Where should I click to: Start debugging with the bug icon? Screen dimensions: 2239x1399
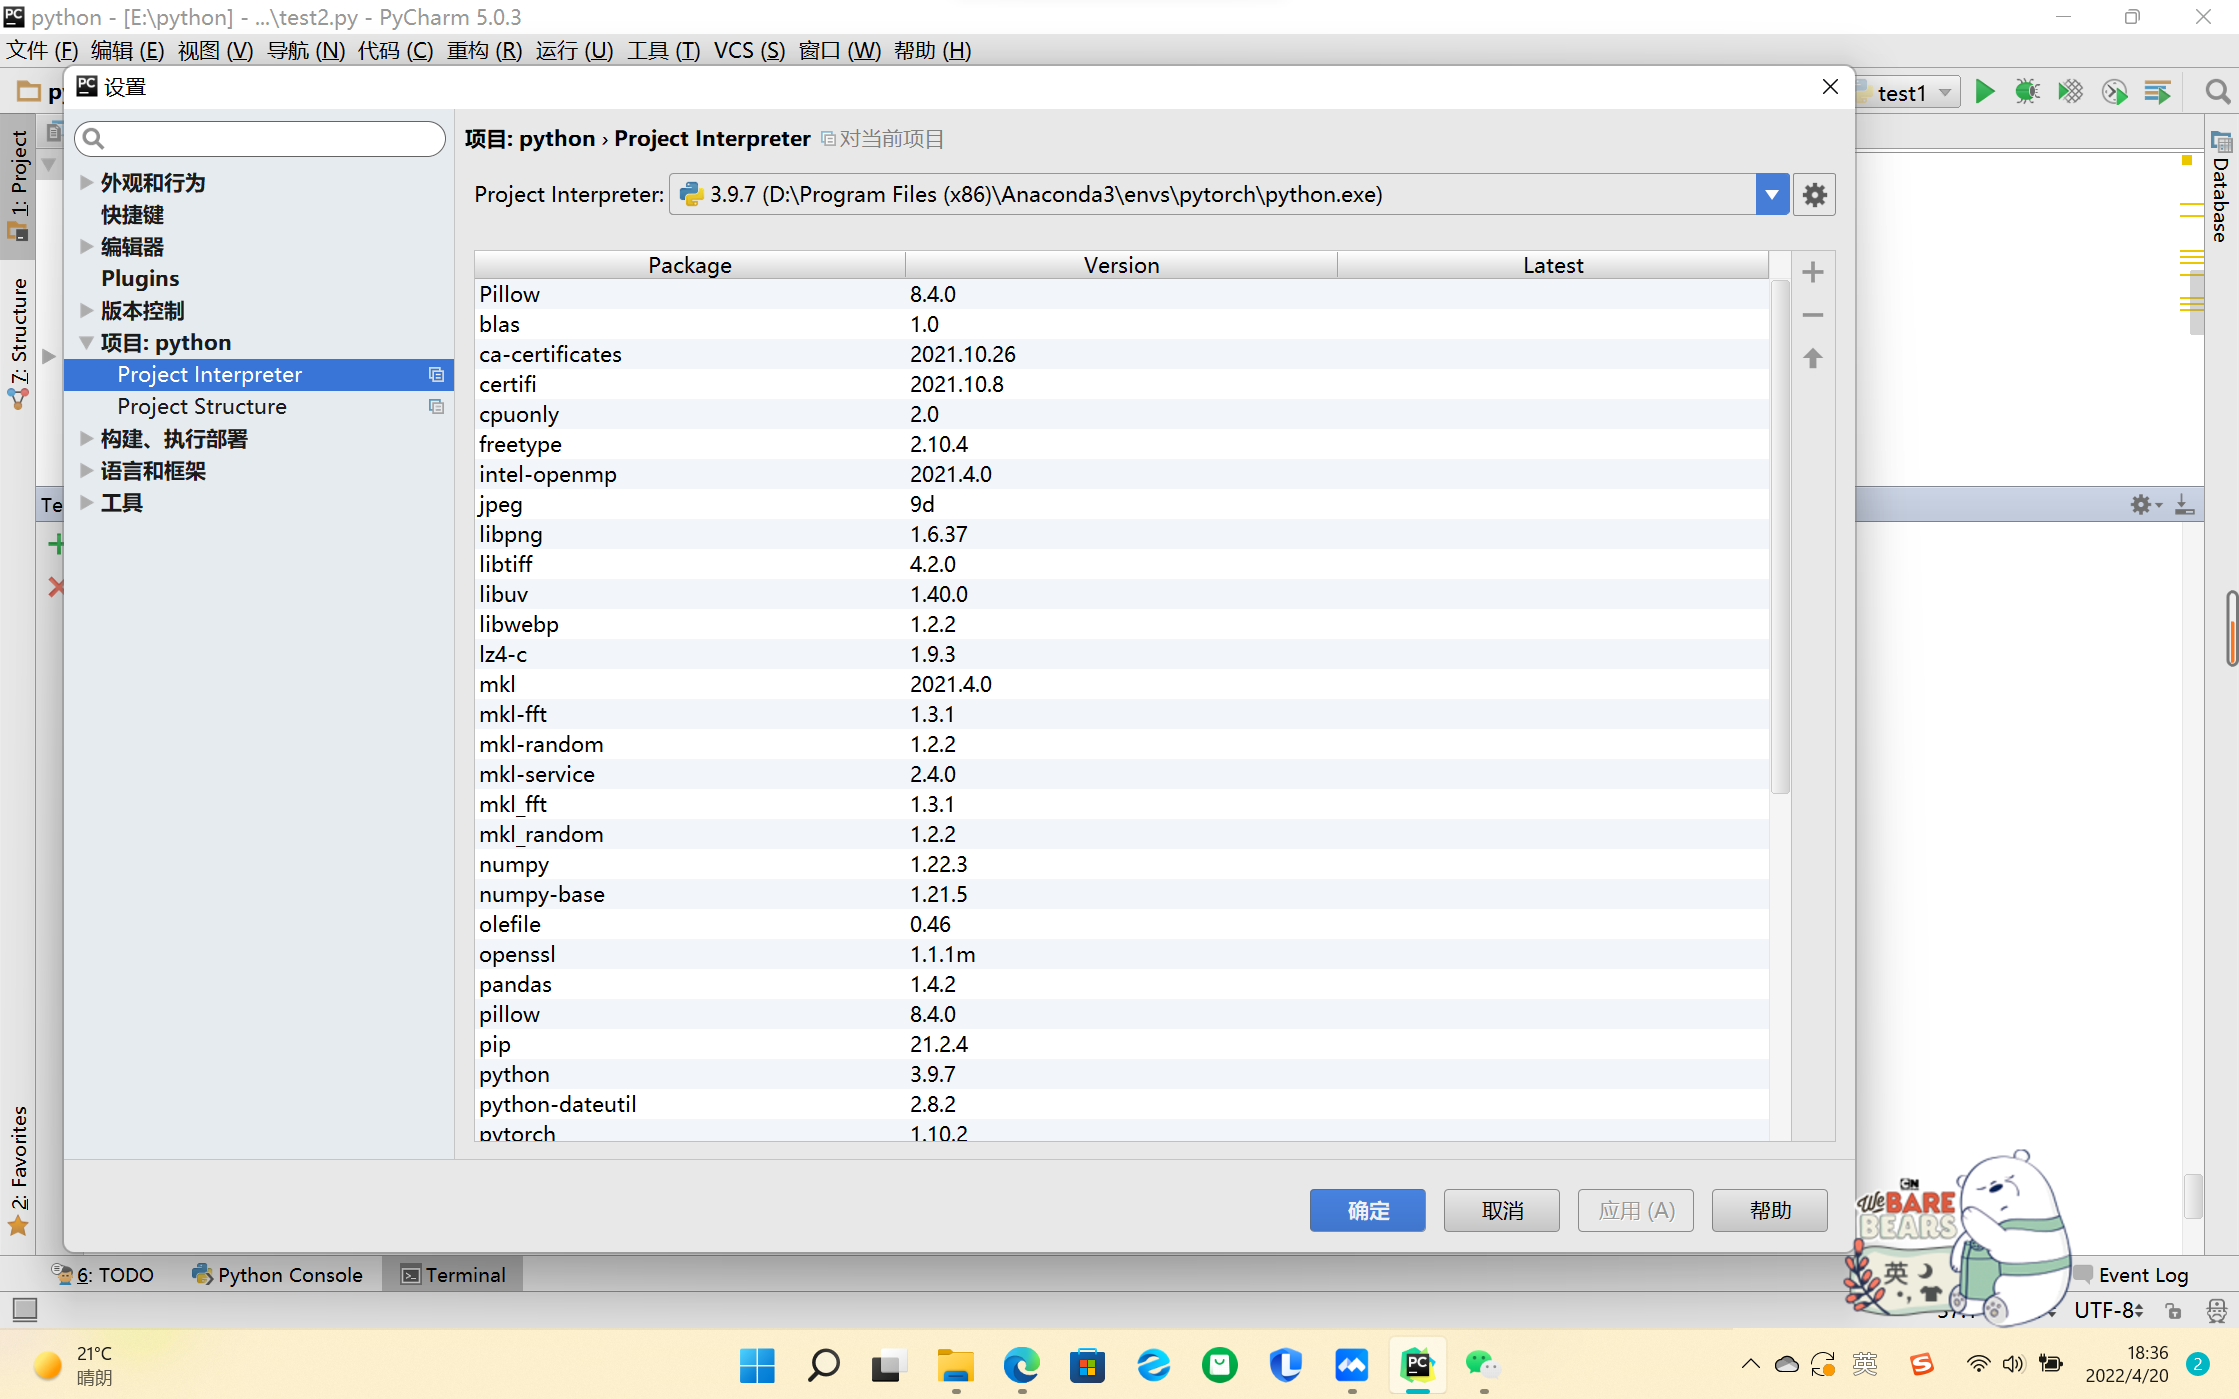click(2028, 91)
